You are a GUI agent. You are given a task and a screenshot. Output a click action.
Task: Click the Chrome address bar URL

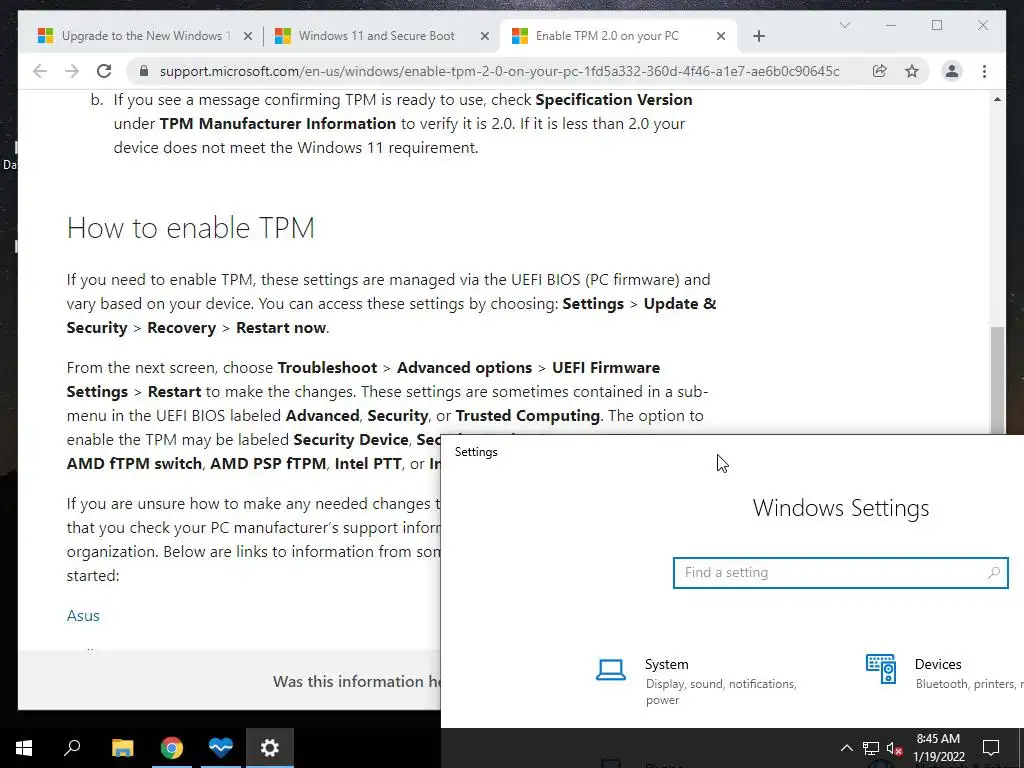(x=500, y=71)
